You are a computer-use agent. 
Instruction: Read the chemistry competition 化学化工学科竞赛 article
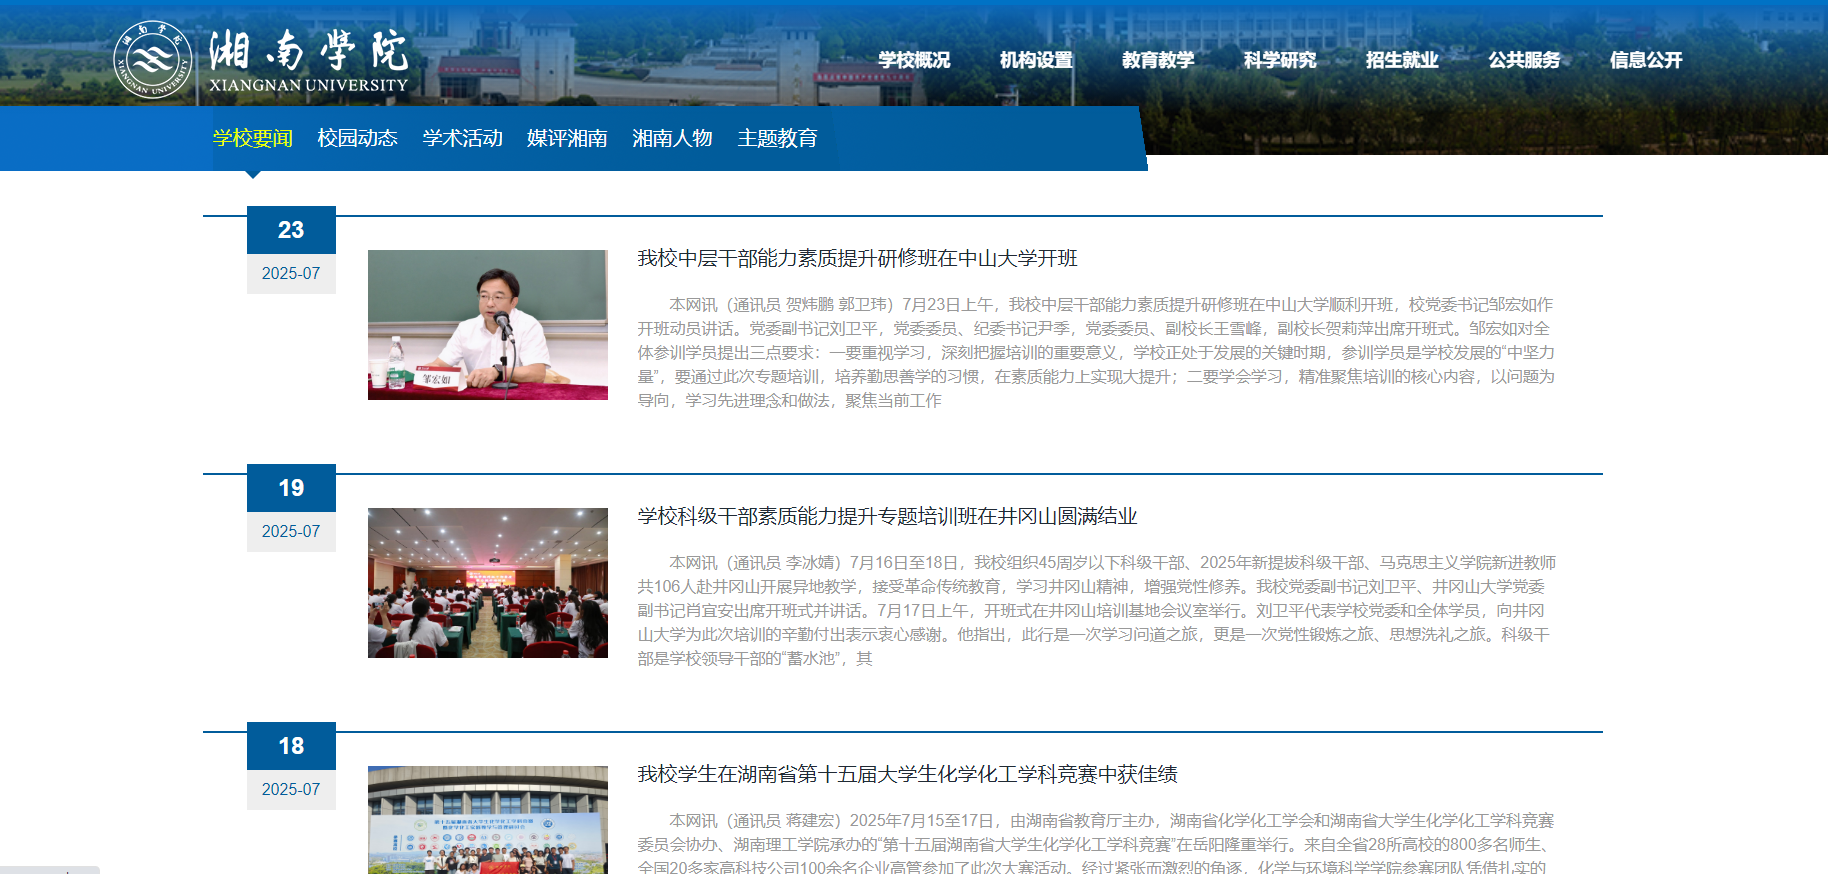(x=907, y=775)
